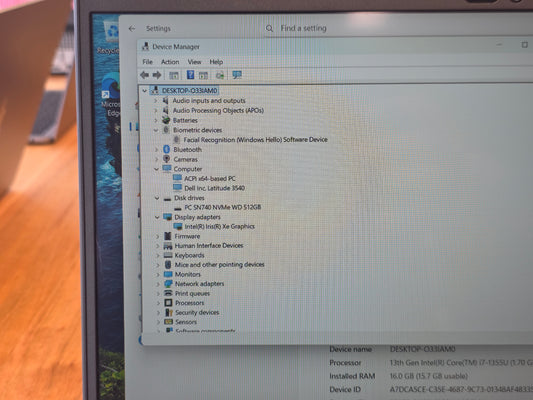
Task: Click the Monitors category icon
Action: 168,274
